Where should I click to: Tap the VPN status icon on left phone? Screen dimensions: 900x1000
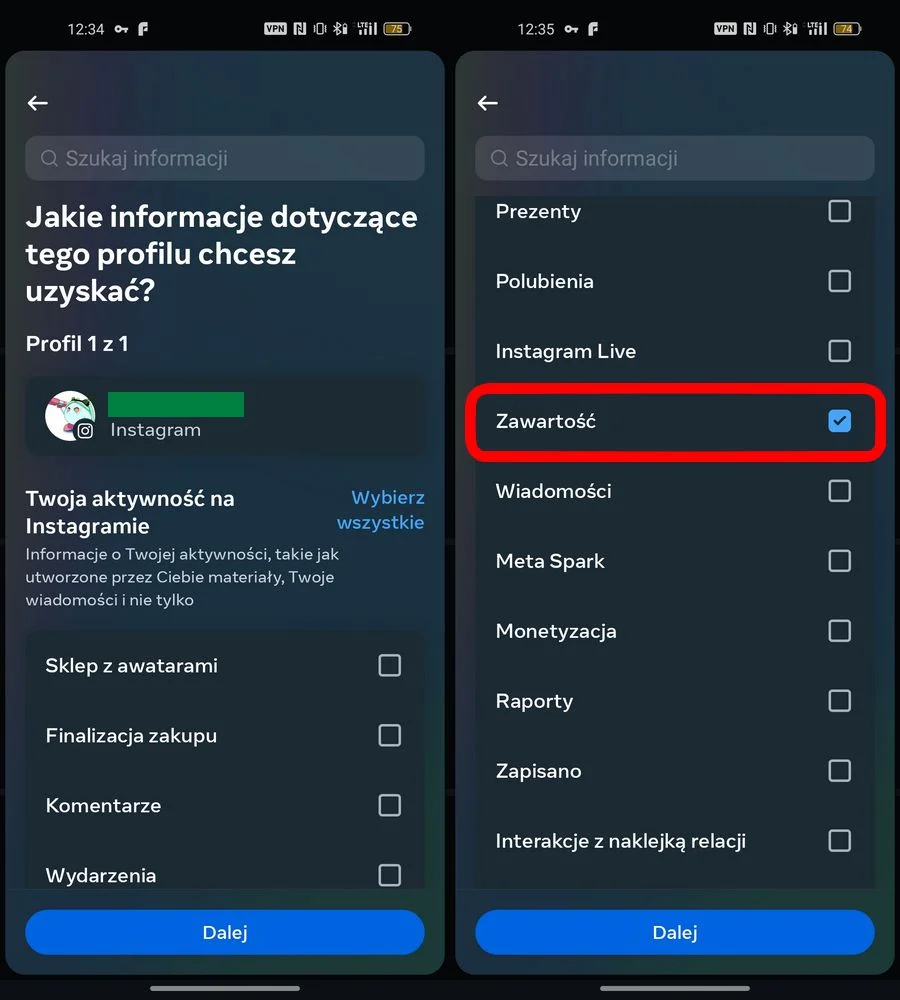[276, 29]
